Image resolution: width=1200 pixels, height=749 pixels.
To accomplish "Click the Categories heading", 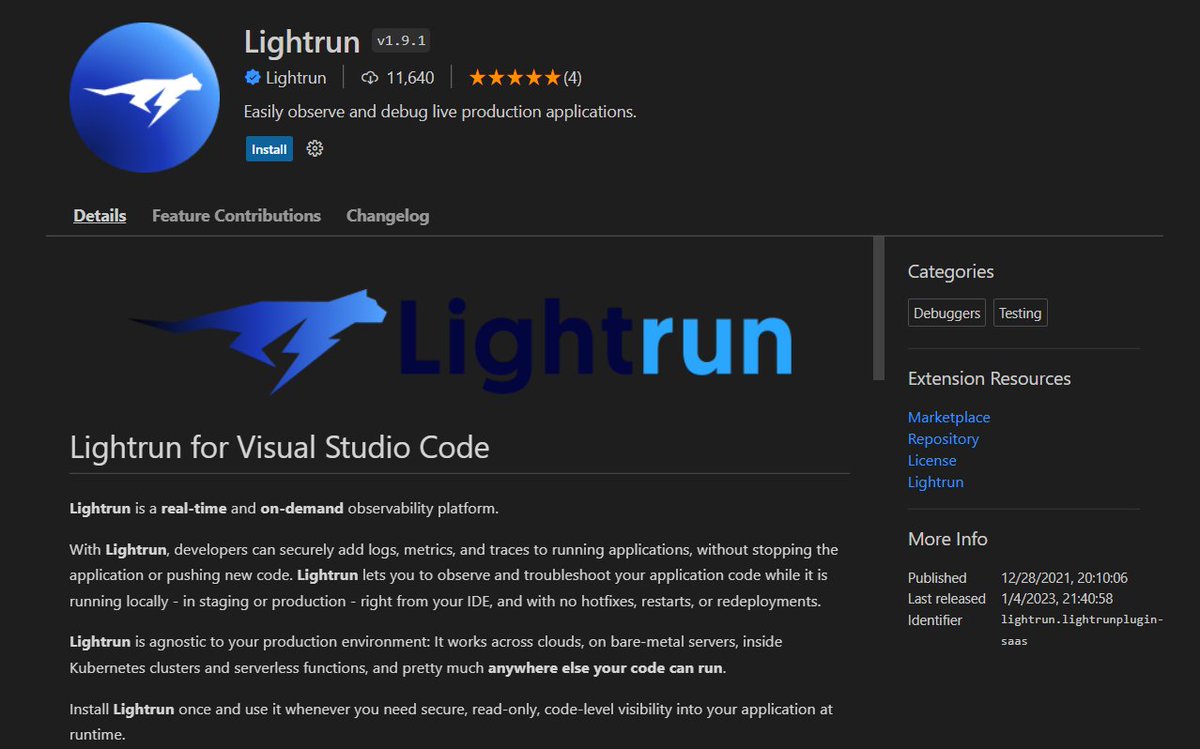I will [951, 272].
